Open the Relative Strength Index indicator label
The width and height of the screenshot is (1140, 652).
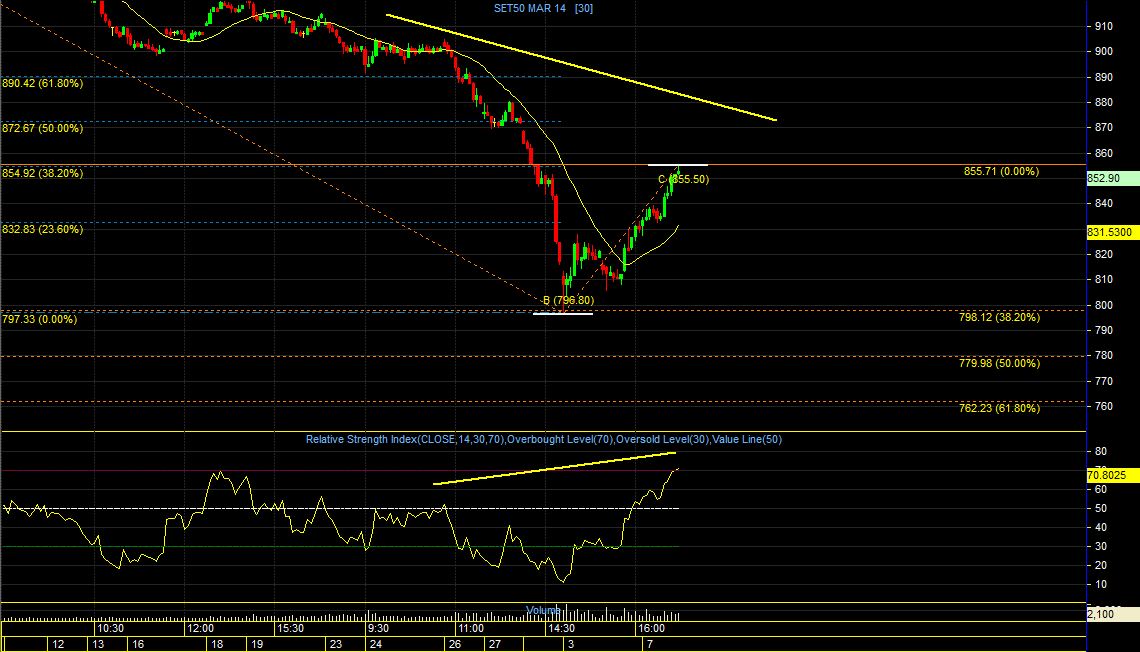coord(544,440)
